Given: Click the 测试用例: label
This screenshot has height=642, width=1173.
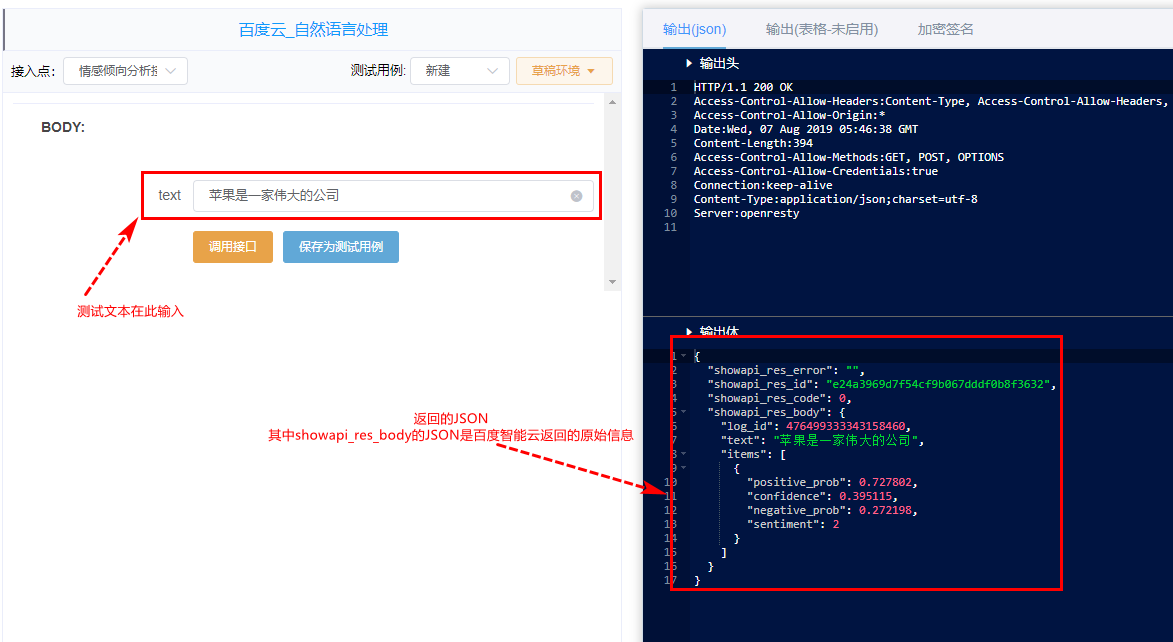Looking at the screenshot, I should (378, 71).
